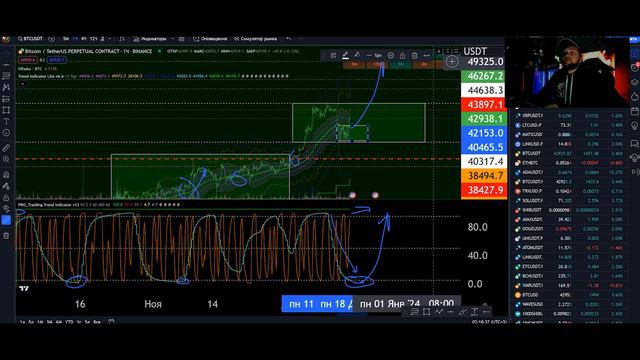
Task: Click the 46267.2 green price label
Action: pos(483,76)
